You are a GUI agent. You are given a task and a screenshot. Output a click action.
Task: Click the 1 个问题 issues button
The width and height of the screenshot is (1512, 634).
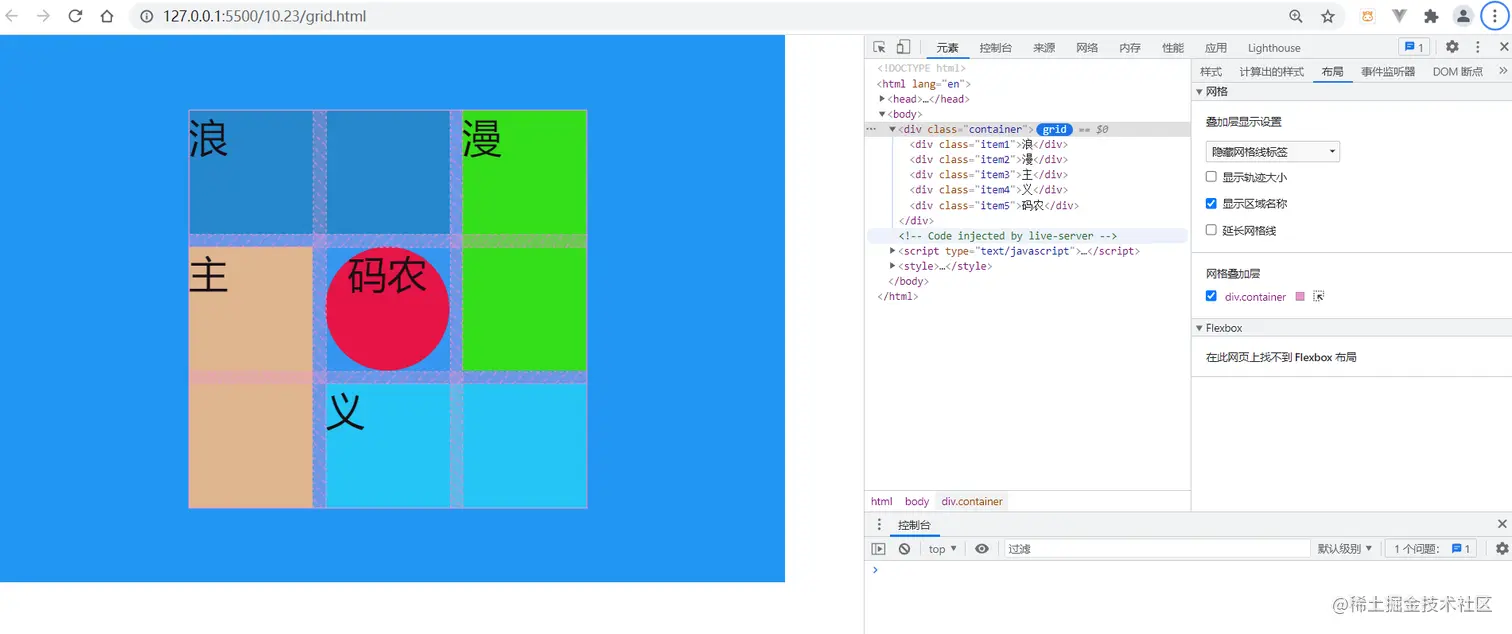[1430, 549]
